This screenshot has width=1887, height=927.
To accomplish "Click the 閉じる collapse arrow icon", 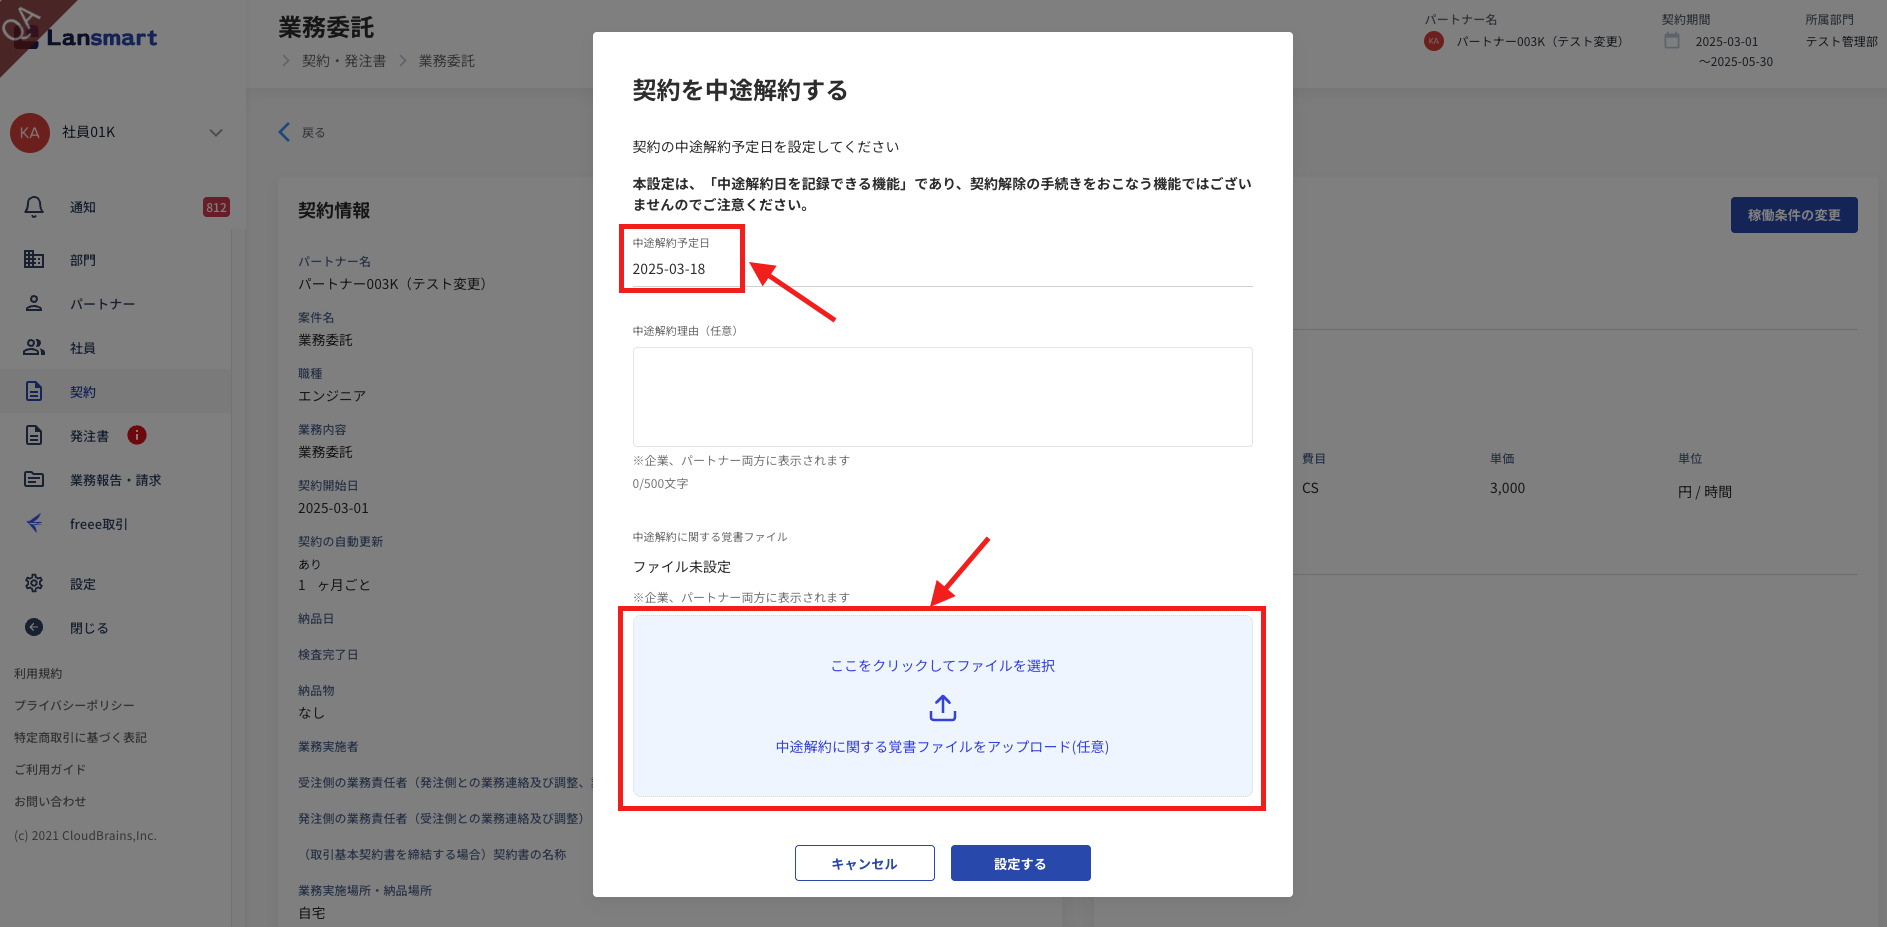I will pyautogui.click(x=34, y=627).
